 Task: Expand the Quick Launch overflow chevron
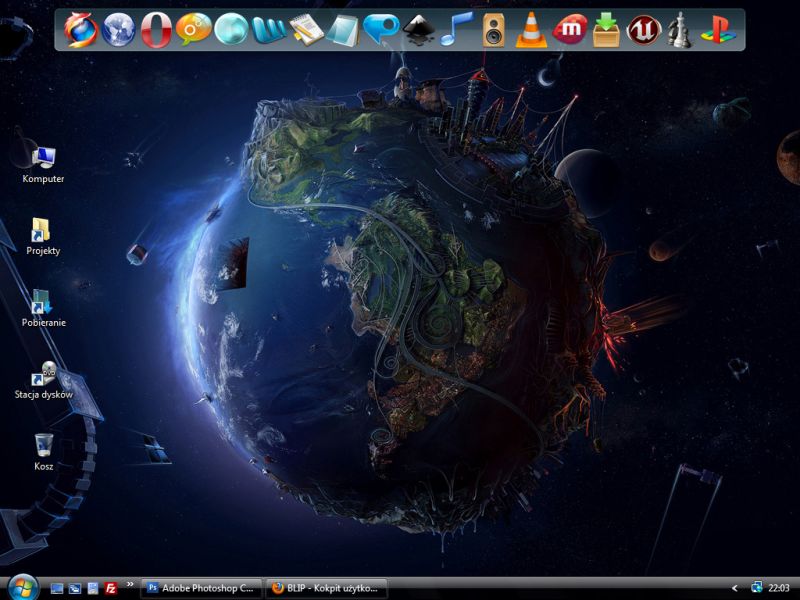coord(130,584)
